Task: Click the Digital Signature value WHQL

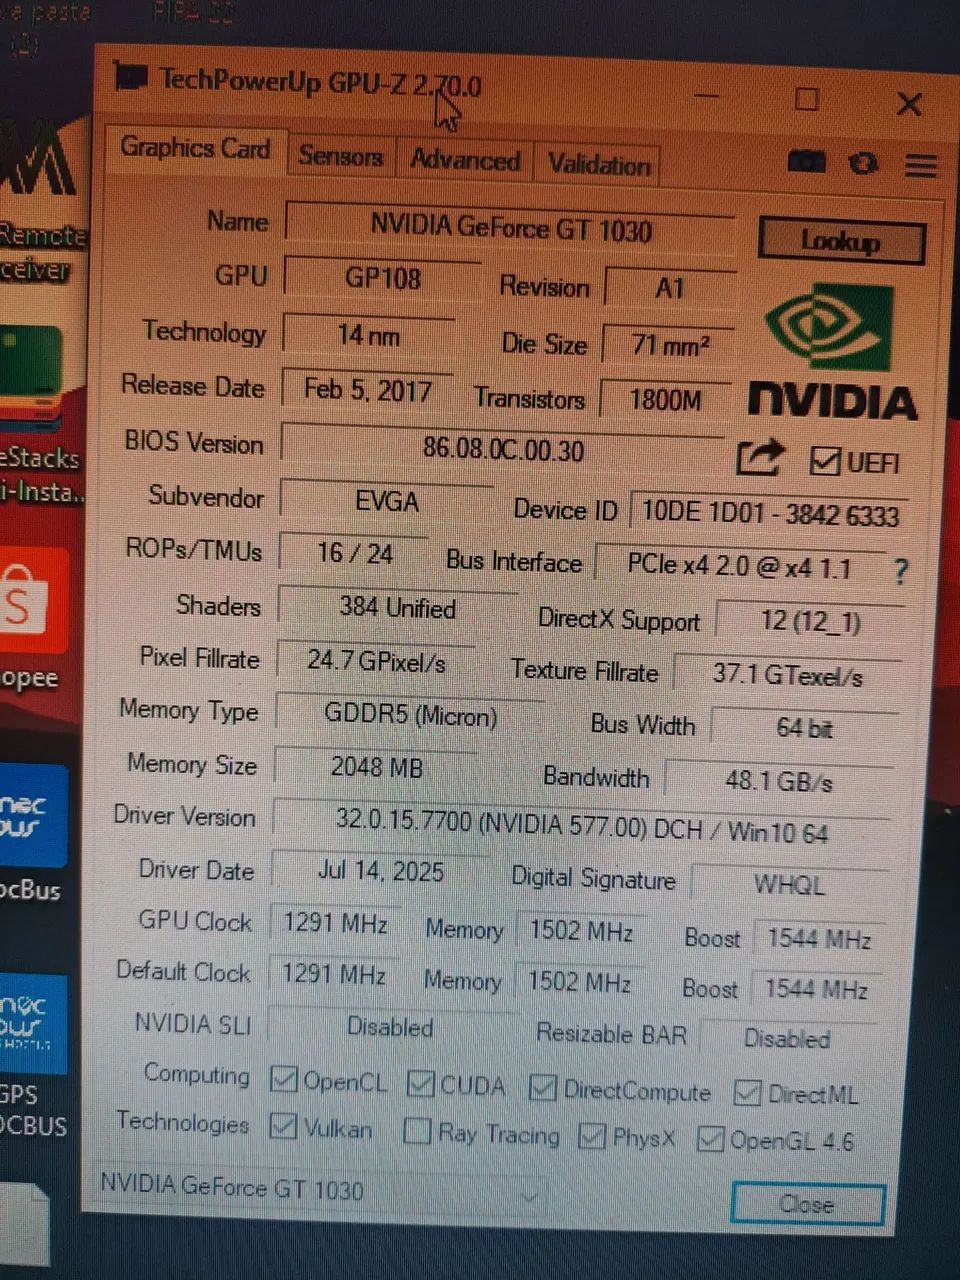Action: coord(789,885)
